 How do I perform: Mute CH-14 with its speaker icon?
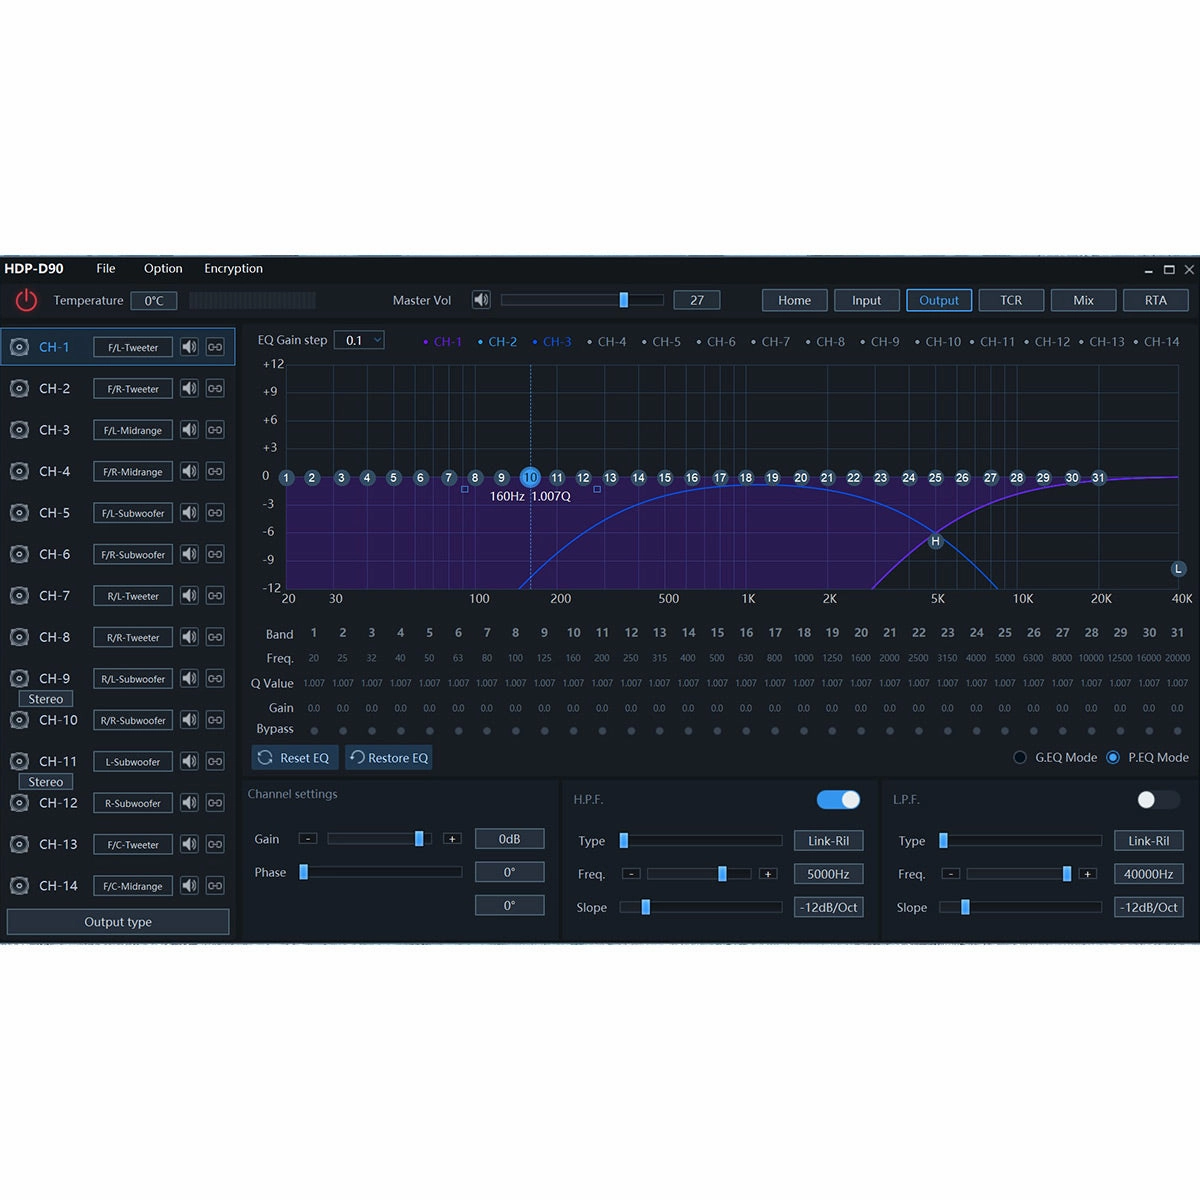tap(189, 886)
